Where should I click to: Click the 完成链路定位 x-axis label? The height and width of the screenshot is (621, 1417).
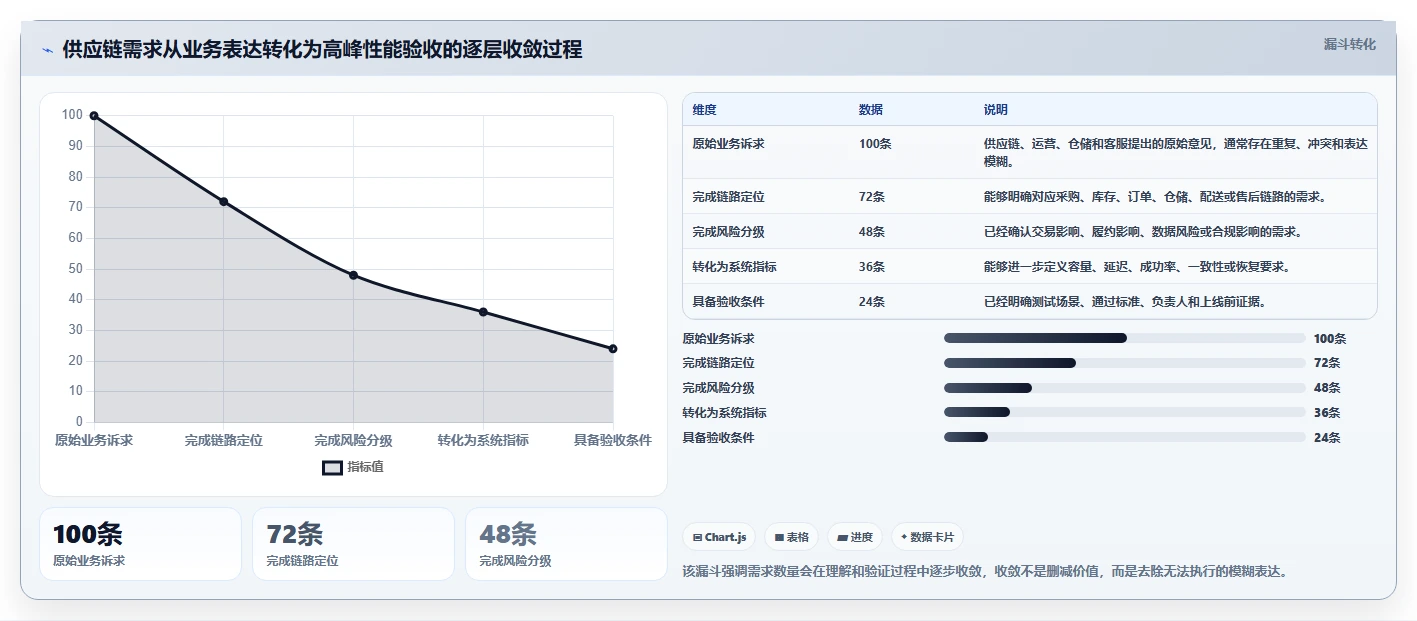224,440
